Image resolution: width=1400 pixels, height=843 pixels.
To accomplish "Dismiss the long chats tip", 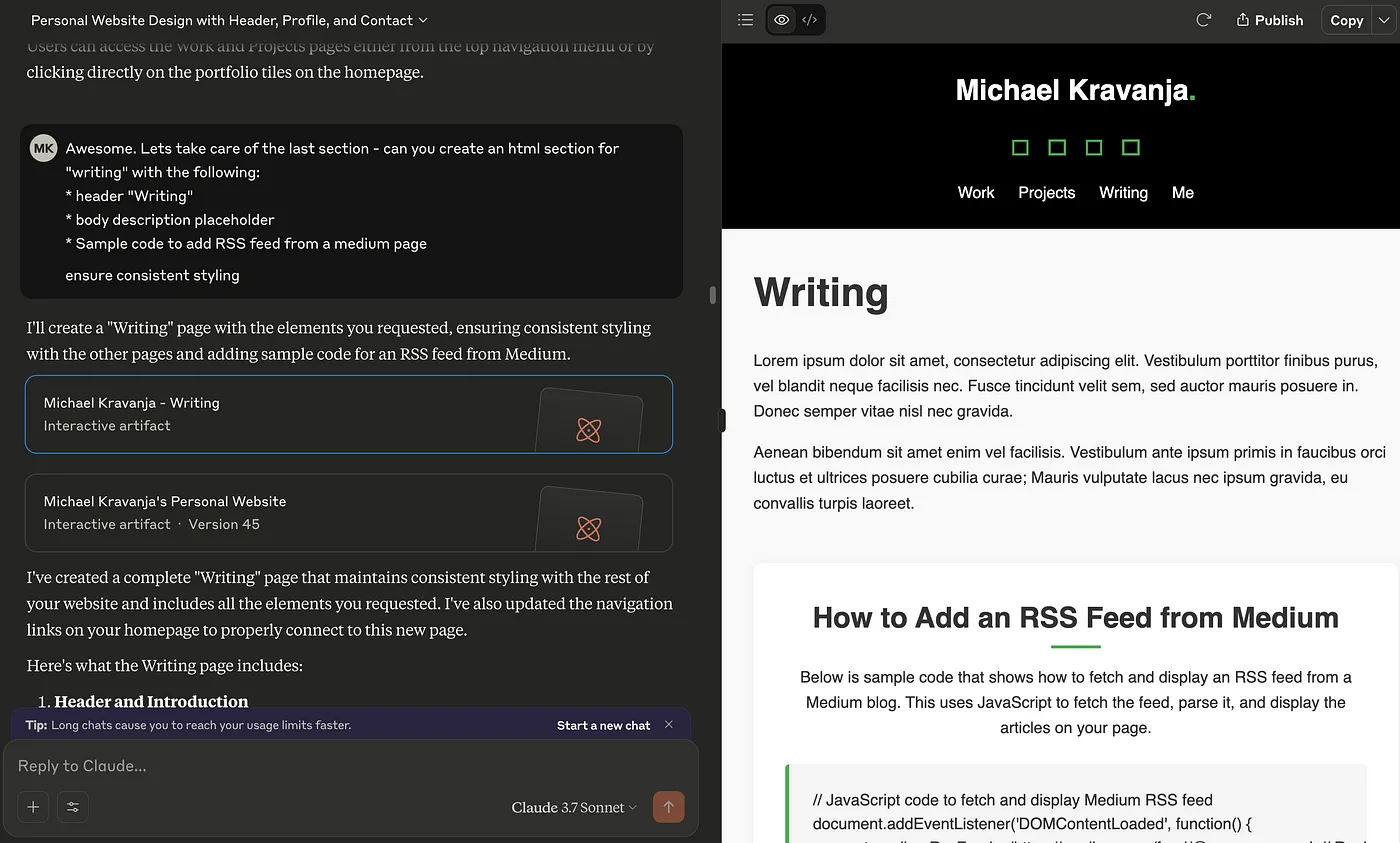I will [669, 725].
